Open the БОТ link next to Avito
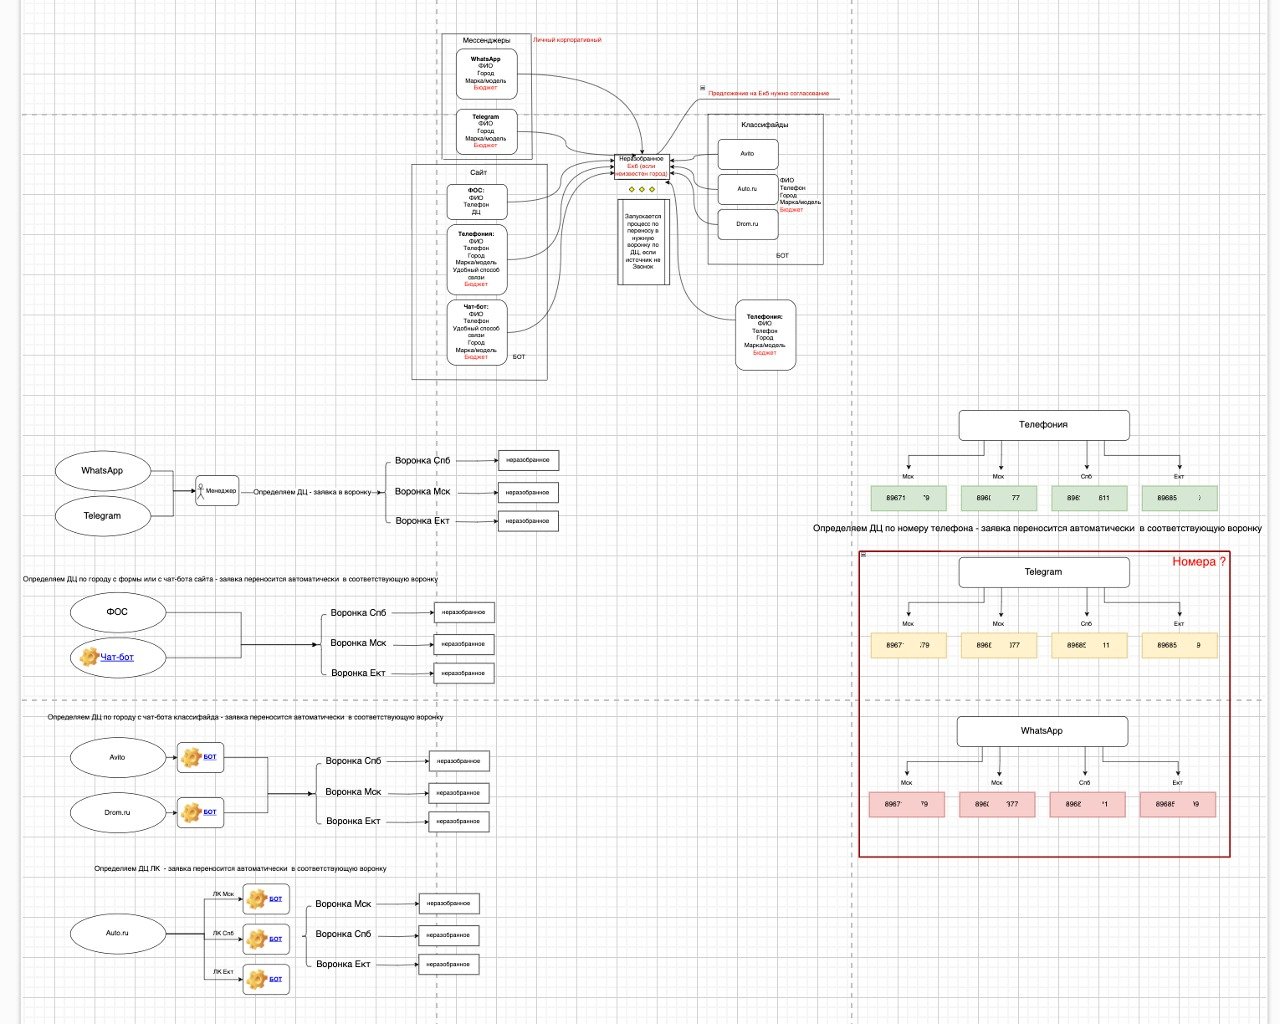The height and width of the screenshot is (1024, 1280). (x=210, y=757)
